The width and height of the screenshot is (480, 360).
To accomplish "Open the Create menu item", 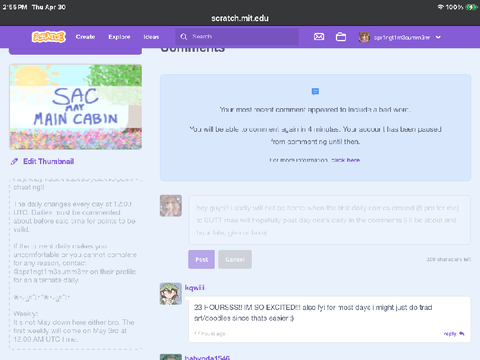I will point(85,37).
